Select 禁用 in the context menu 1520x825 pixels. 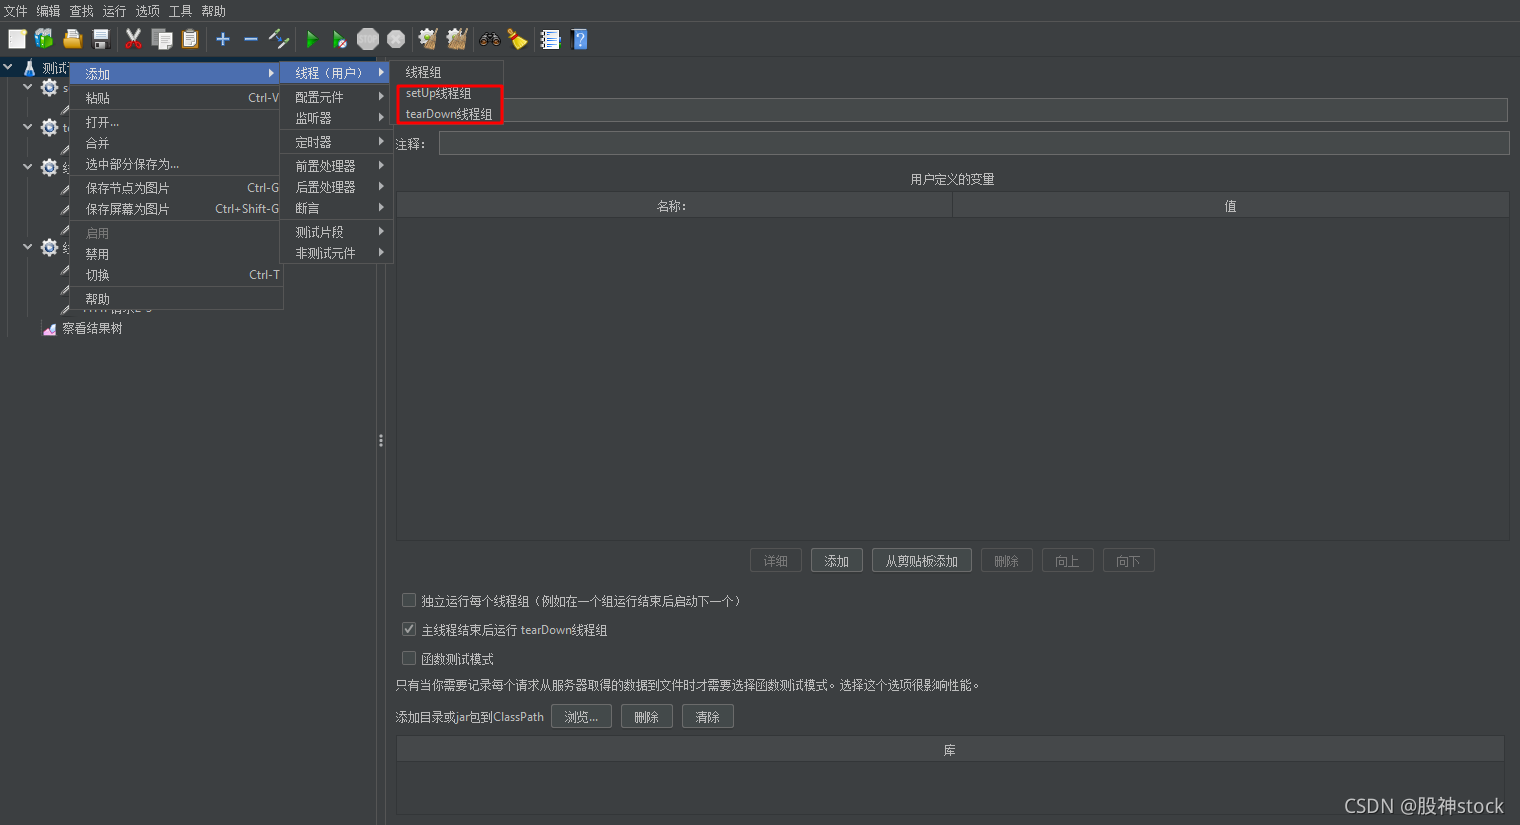coord(176,254)
